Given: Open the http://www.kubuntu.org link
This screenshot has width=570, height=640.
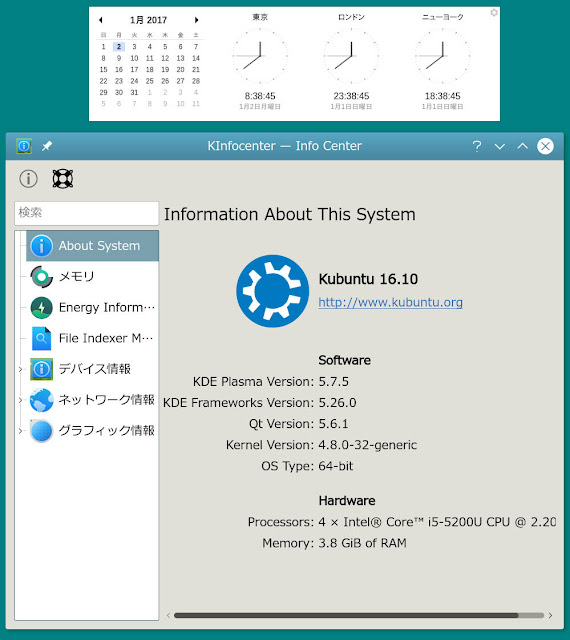Looking at the screenshot, I should click(390, 302).
